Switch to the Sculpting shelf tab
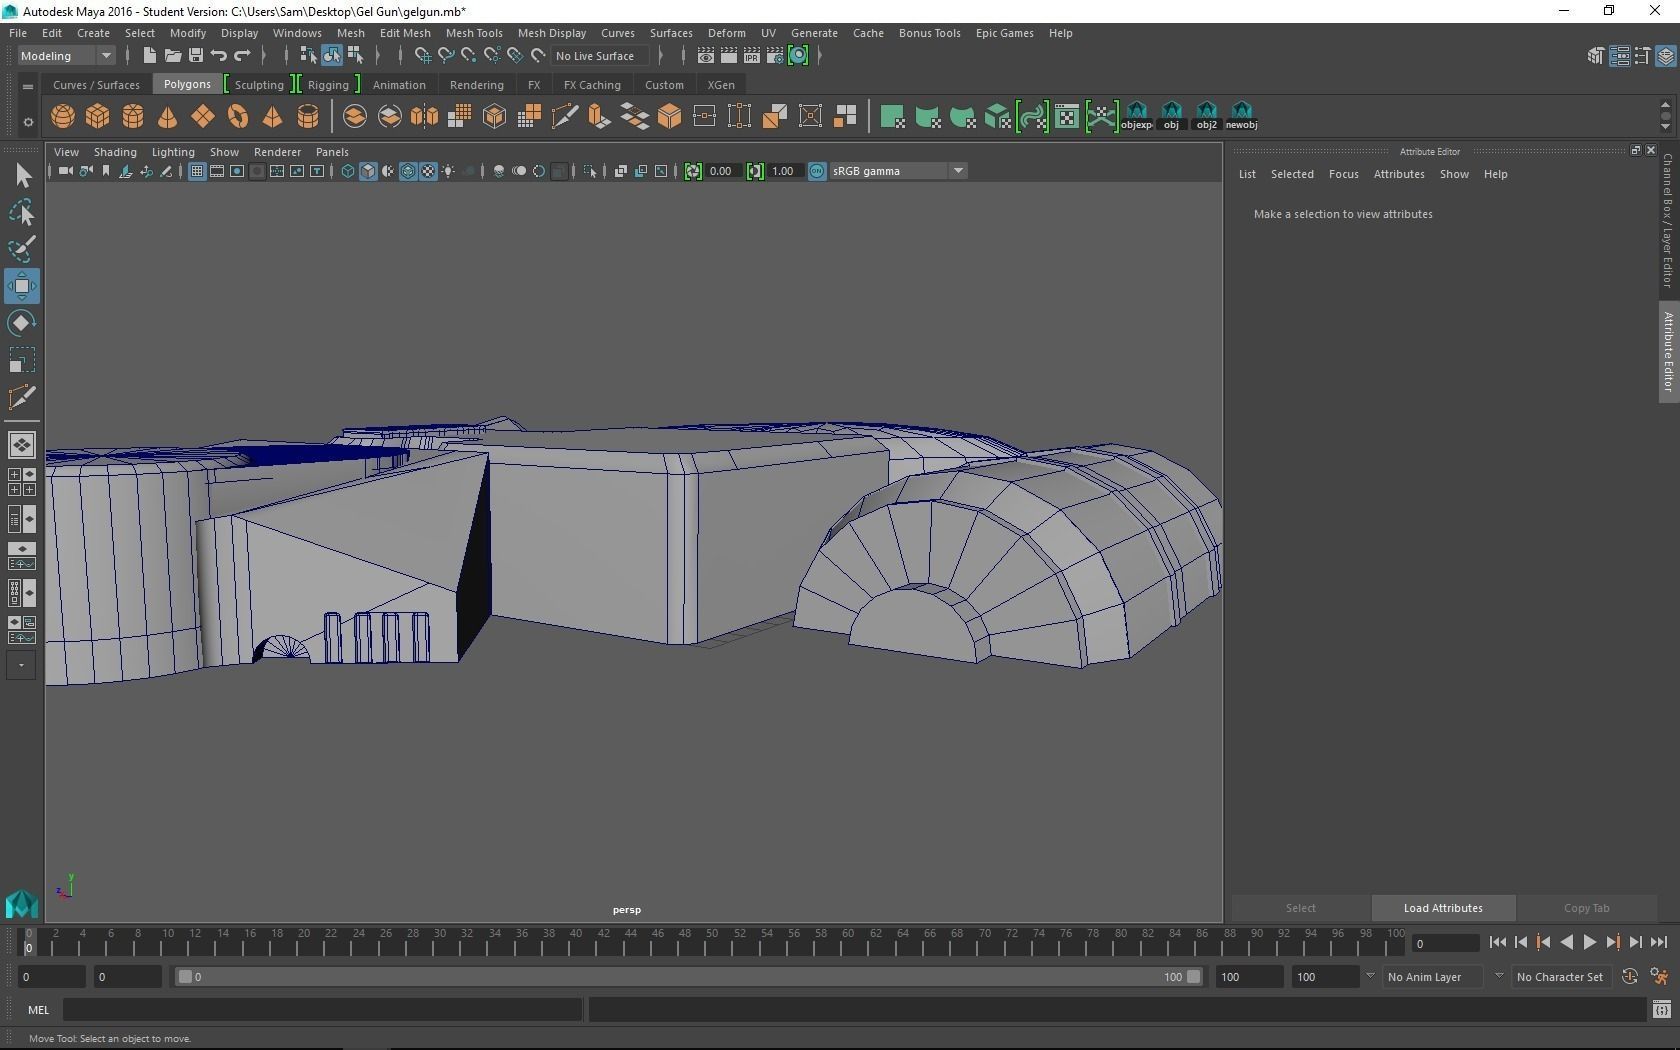This screenshot has width=1680, height=1050. 259,85
